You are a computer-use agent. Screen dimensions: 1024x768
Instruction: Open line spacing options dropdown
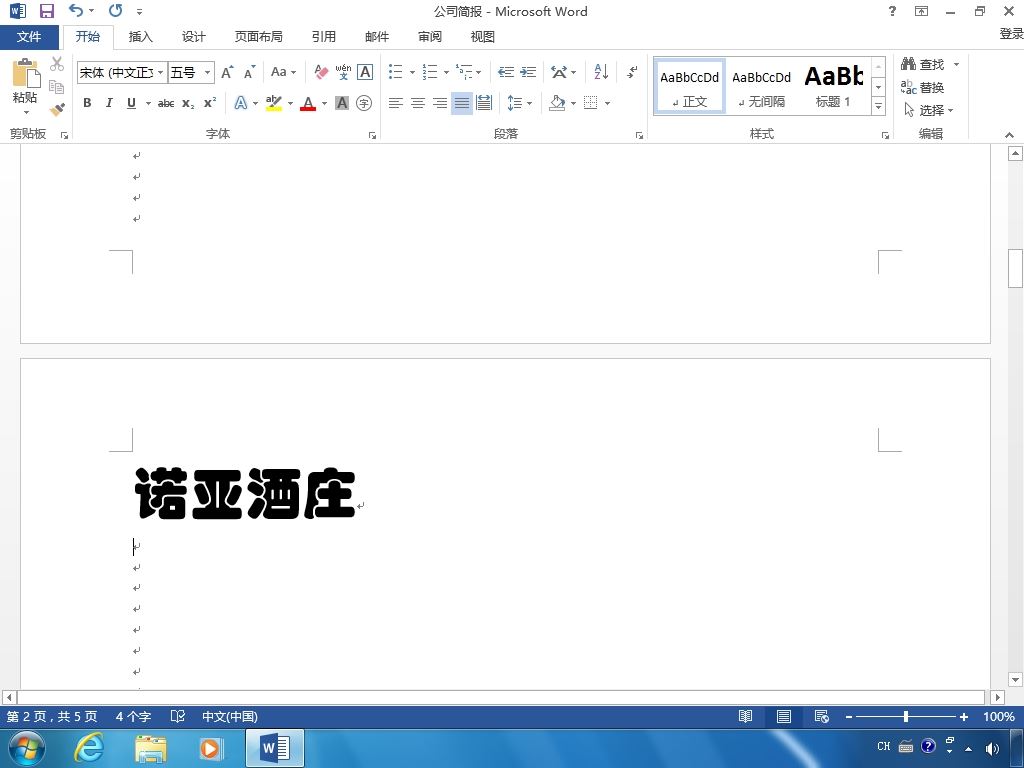(x=520, y=103)
